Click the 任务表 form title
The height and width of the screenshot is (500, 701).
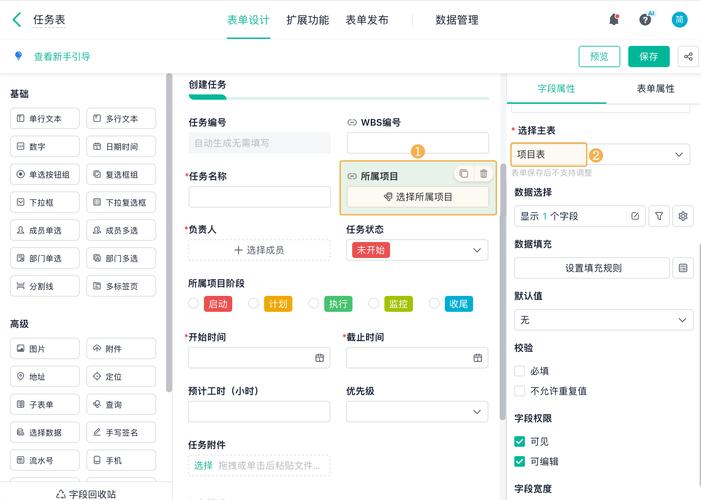[x=49, y=20]
